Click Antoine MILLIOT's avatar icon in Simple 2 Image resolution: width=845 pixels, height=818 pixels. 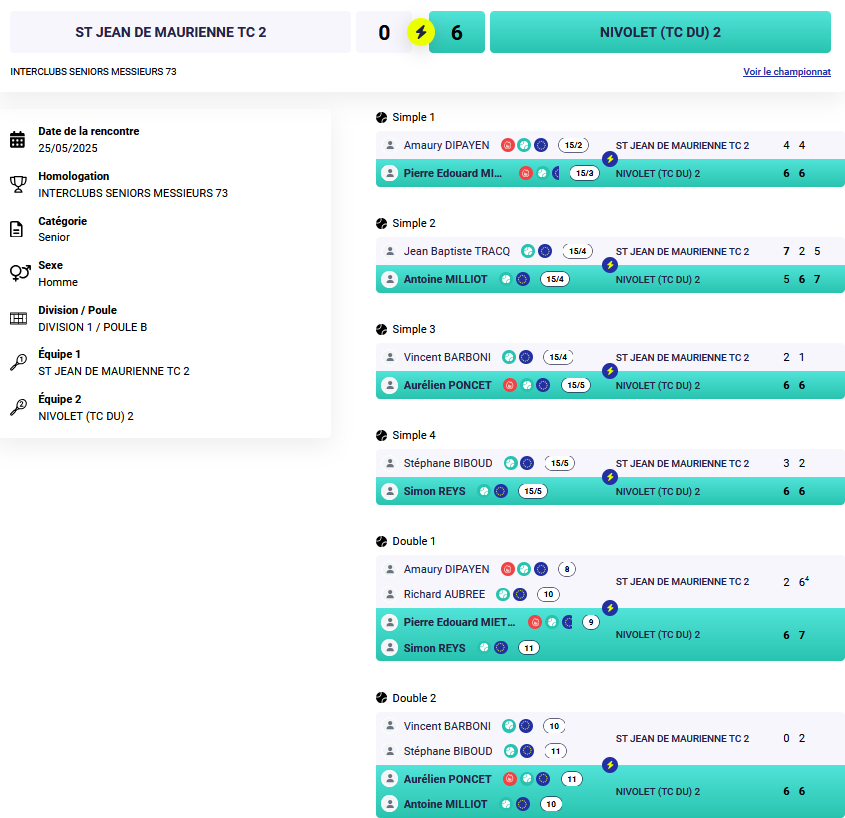pyautogui.click(x=389, y=279)
